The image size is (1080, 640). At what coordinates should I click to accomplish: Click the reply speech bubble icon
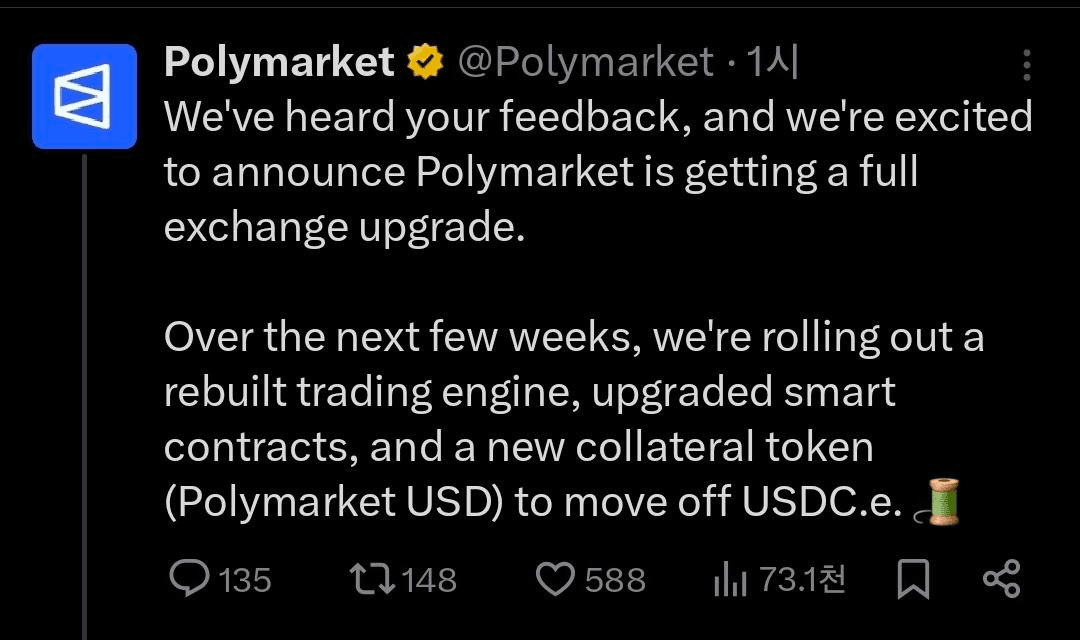[189, 579]
